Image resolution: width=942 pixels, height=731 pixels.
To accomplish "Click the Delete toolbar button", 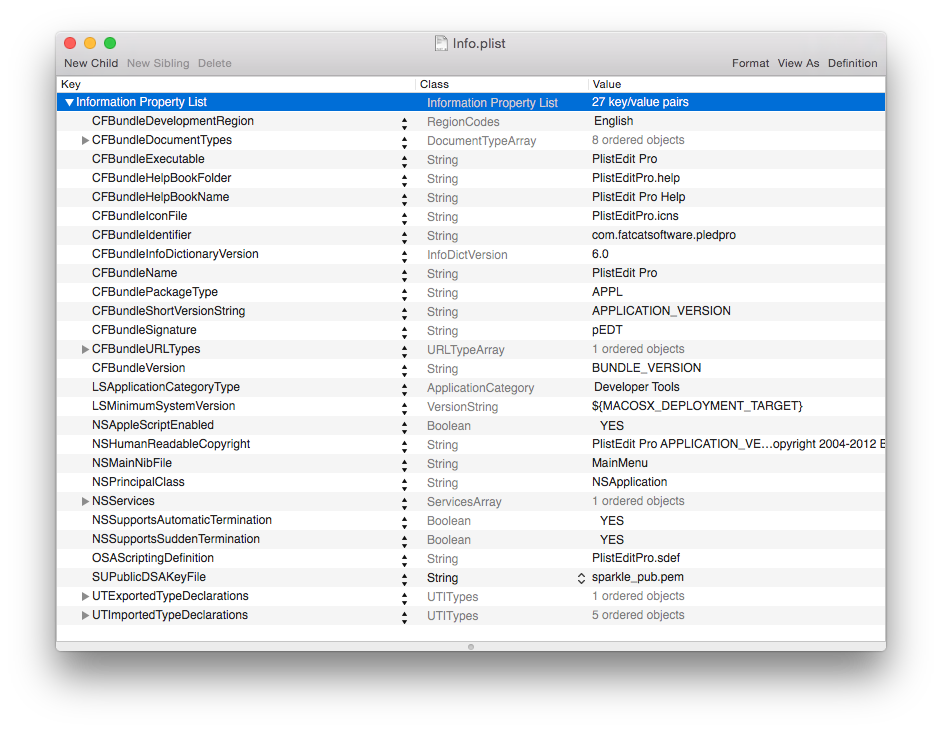I will (214, 63).
